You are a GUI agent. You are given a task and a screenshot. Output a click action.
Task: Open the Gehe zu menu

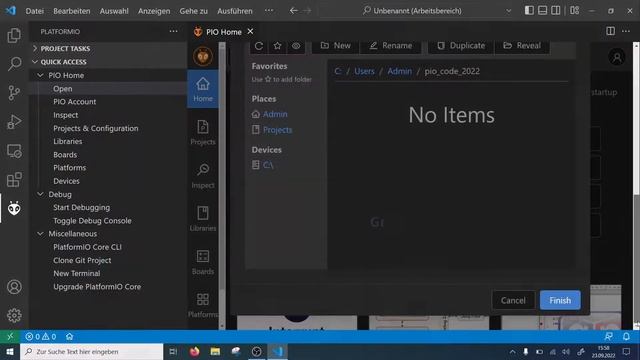click(193, 11)
